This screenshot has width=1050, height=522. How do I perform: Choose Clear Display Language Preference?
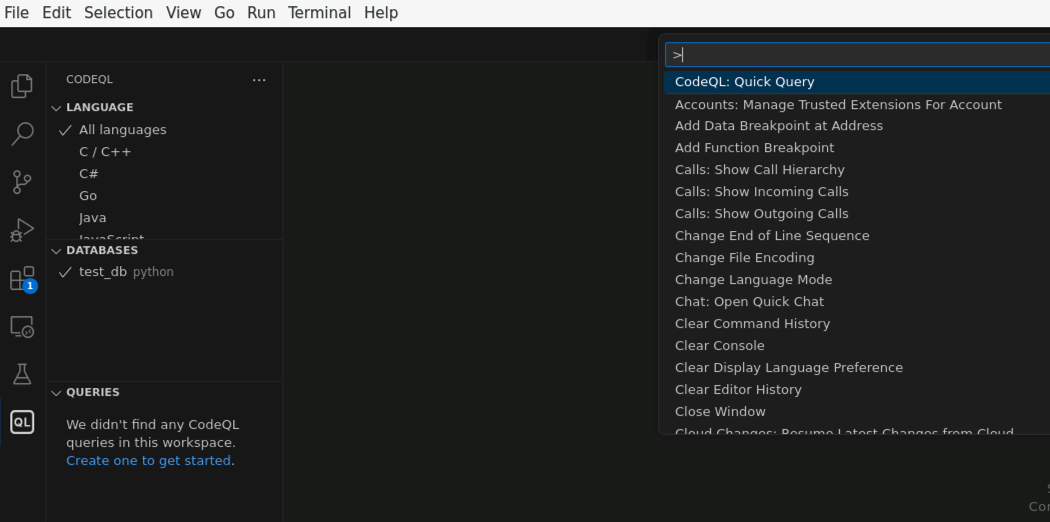point(856,368)
